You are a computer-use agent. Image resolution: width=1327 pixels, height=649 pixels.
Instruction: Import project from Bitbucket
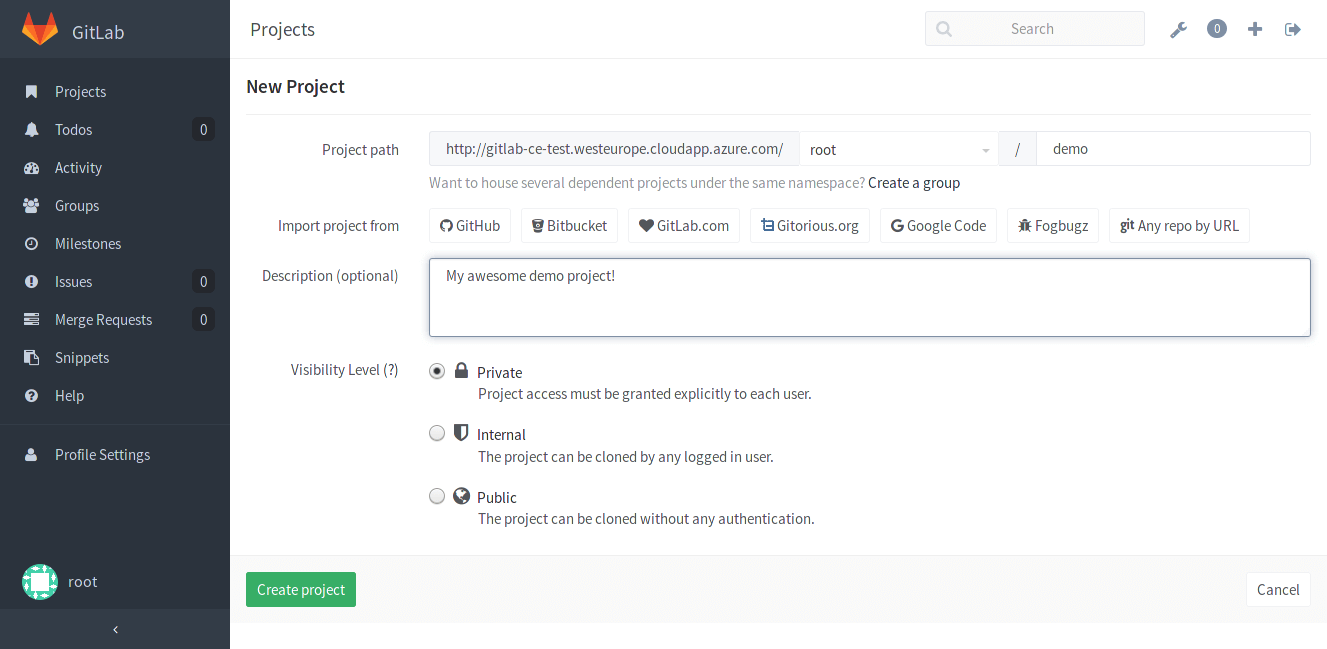[x=569, y=225]
